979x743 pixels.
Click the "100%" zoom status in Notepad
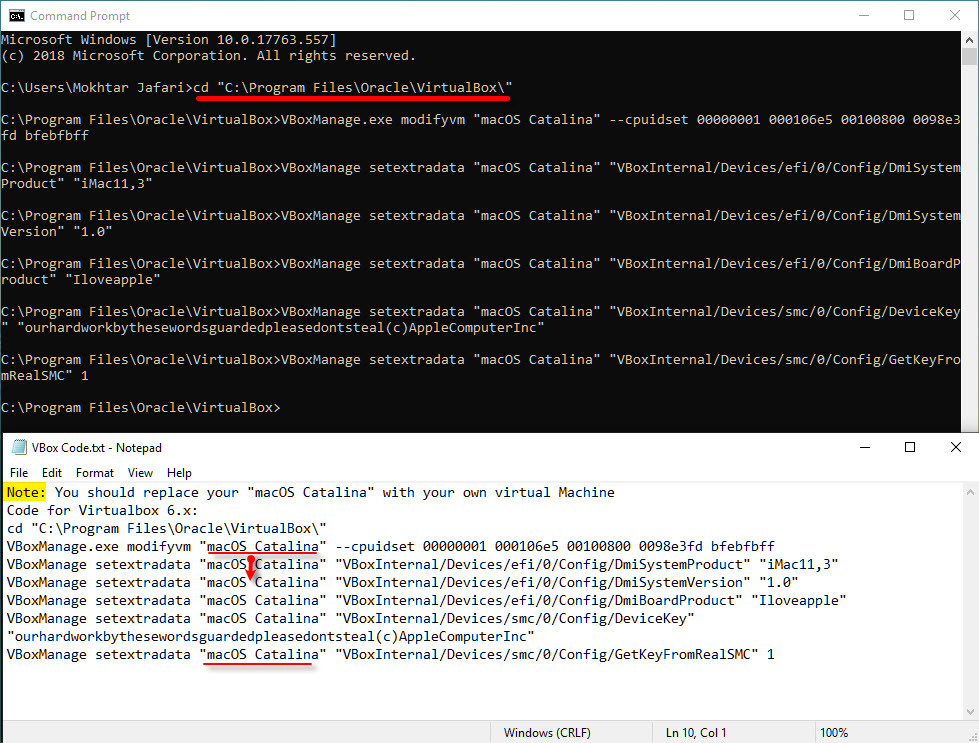click(x=834, y=732)
